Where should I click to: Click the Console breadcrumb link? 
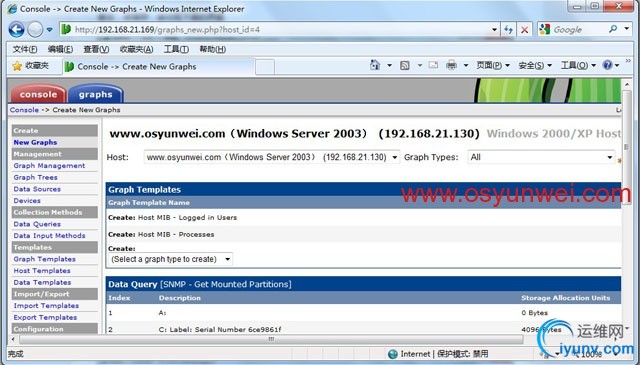coord(24,110)
